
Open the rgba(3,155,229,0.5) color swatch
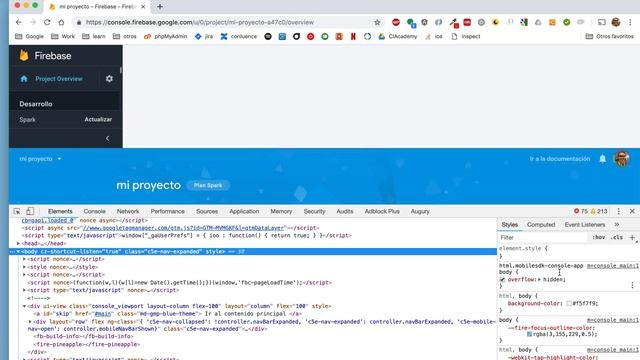[529, 334]
